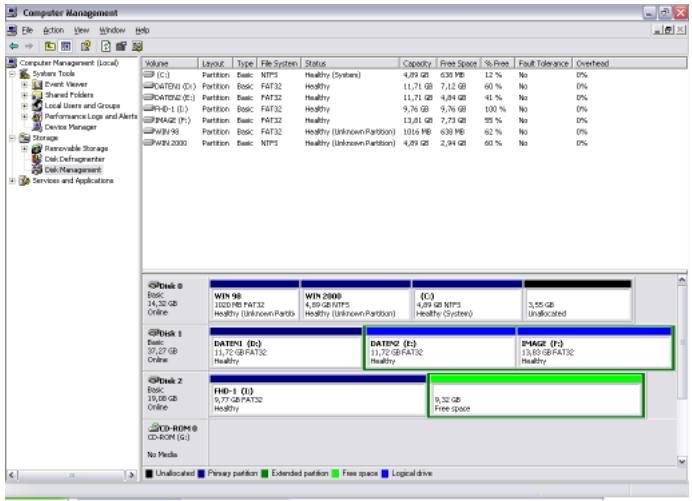Screen dimensions: 692x501
Task: Click the Free space legend color swatch
Action: click(335, 474)
